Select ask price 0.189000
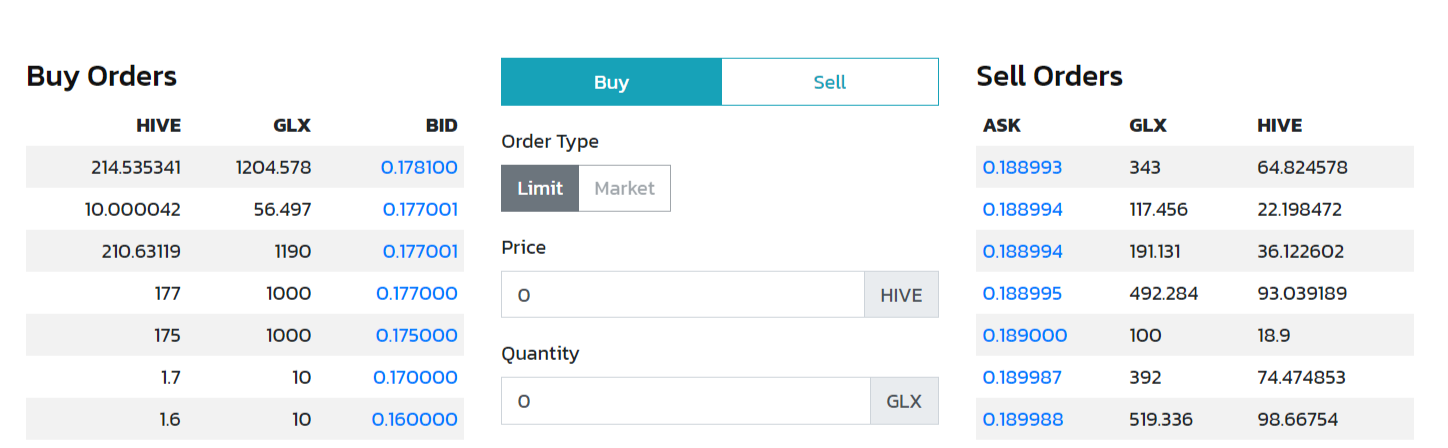 pyautogui.click(x=1025, y=335)
